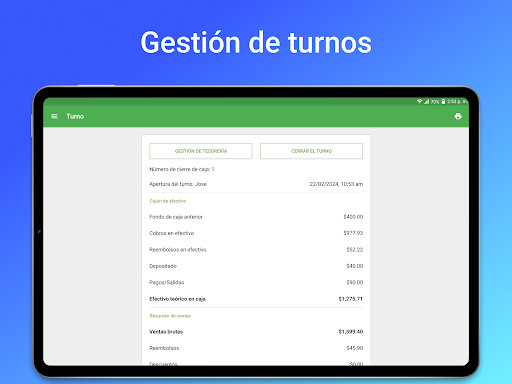Open the hamburger navigation menu
Screen dimensions: 512x384
(54, 116)
